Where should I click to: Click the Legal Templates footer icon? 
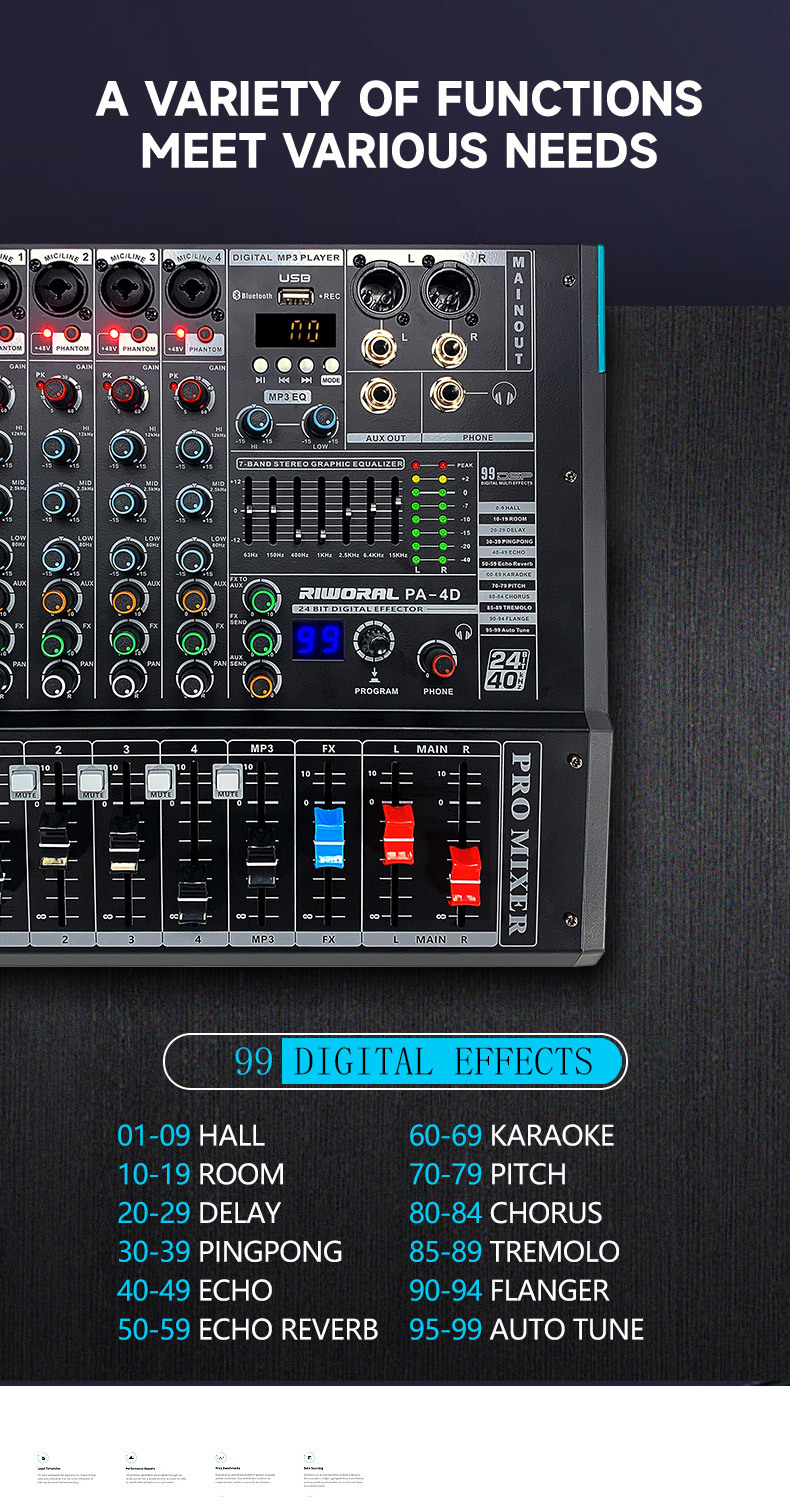(x=42, y=1458)
